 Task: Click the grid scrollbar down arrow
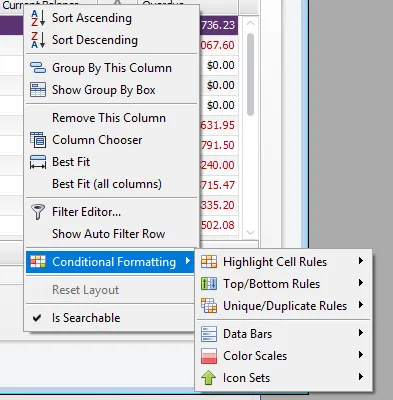pos(250,233)
